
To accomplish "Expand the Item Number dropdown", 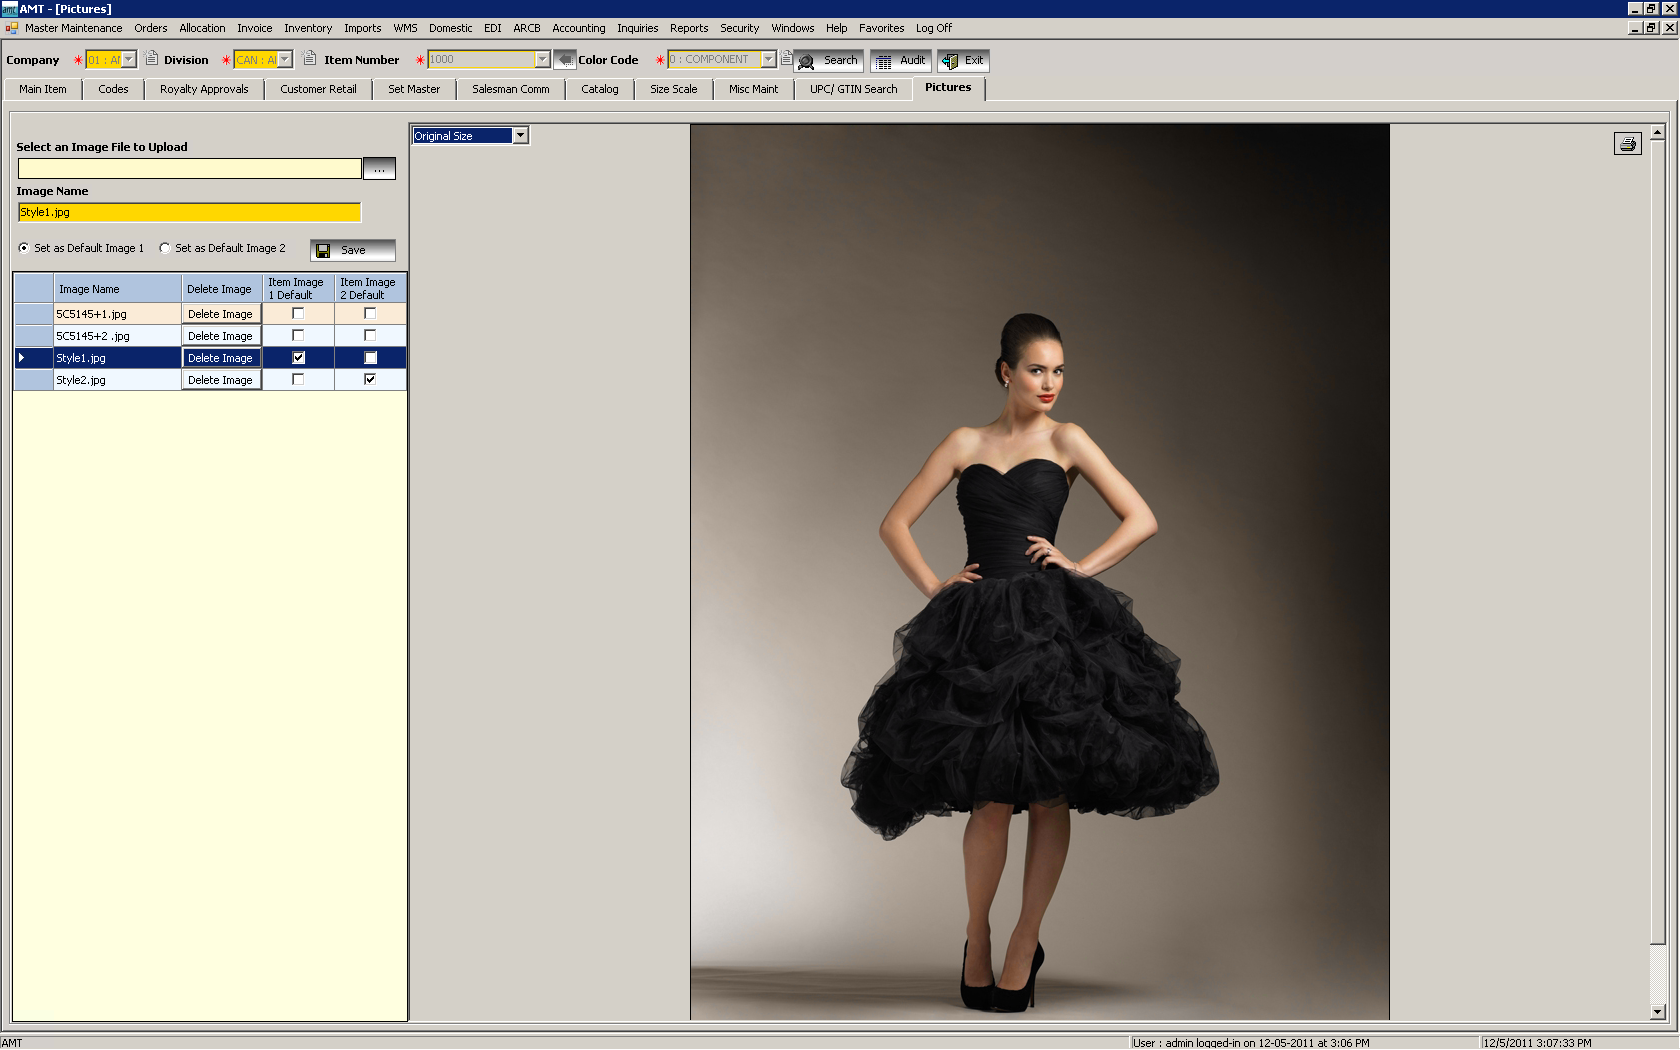I will click(x=542, y=59).
